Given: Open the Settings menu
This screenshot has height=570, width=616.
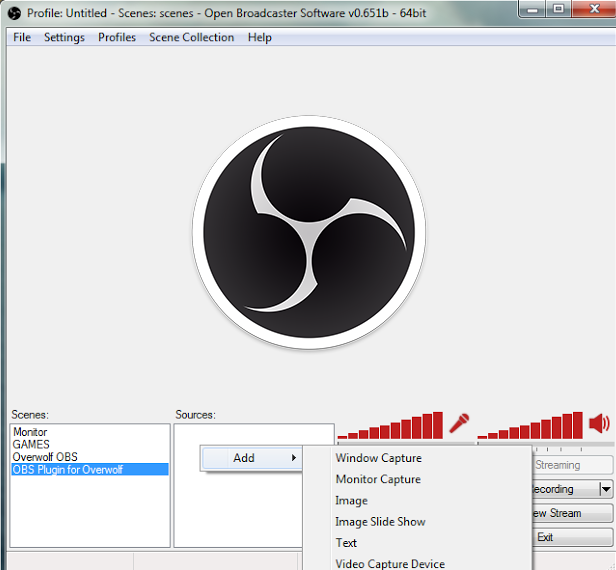Looking at the screenshot, I should 64,37.
